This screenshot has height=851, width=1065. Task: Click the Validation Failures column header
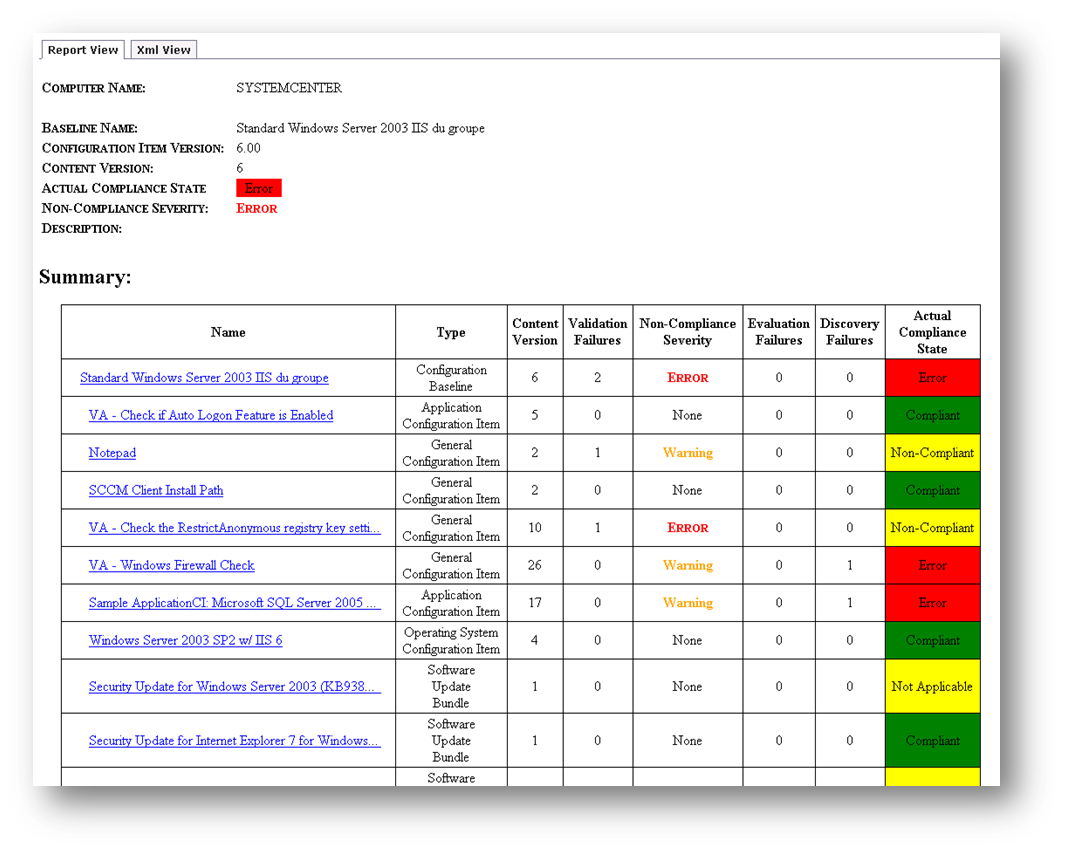pos(597,332)
